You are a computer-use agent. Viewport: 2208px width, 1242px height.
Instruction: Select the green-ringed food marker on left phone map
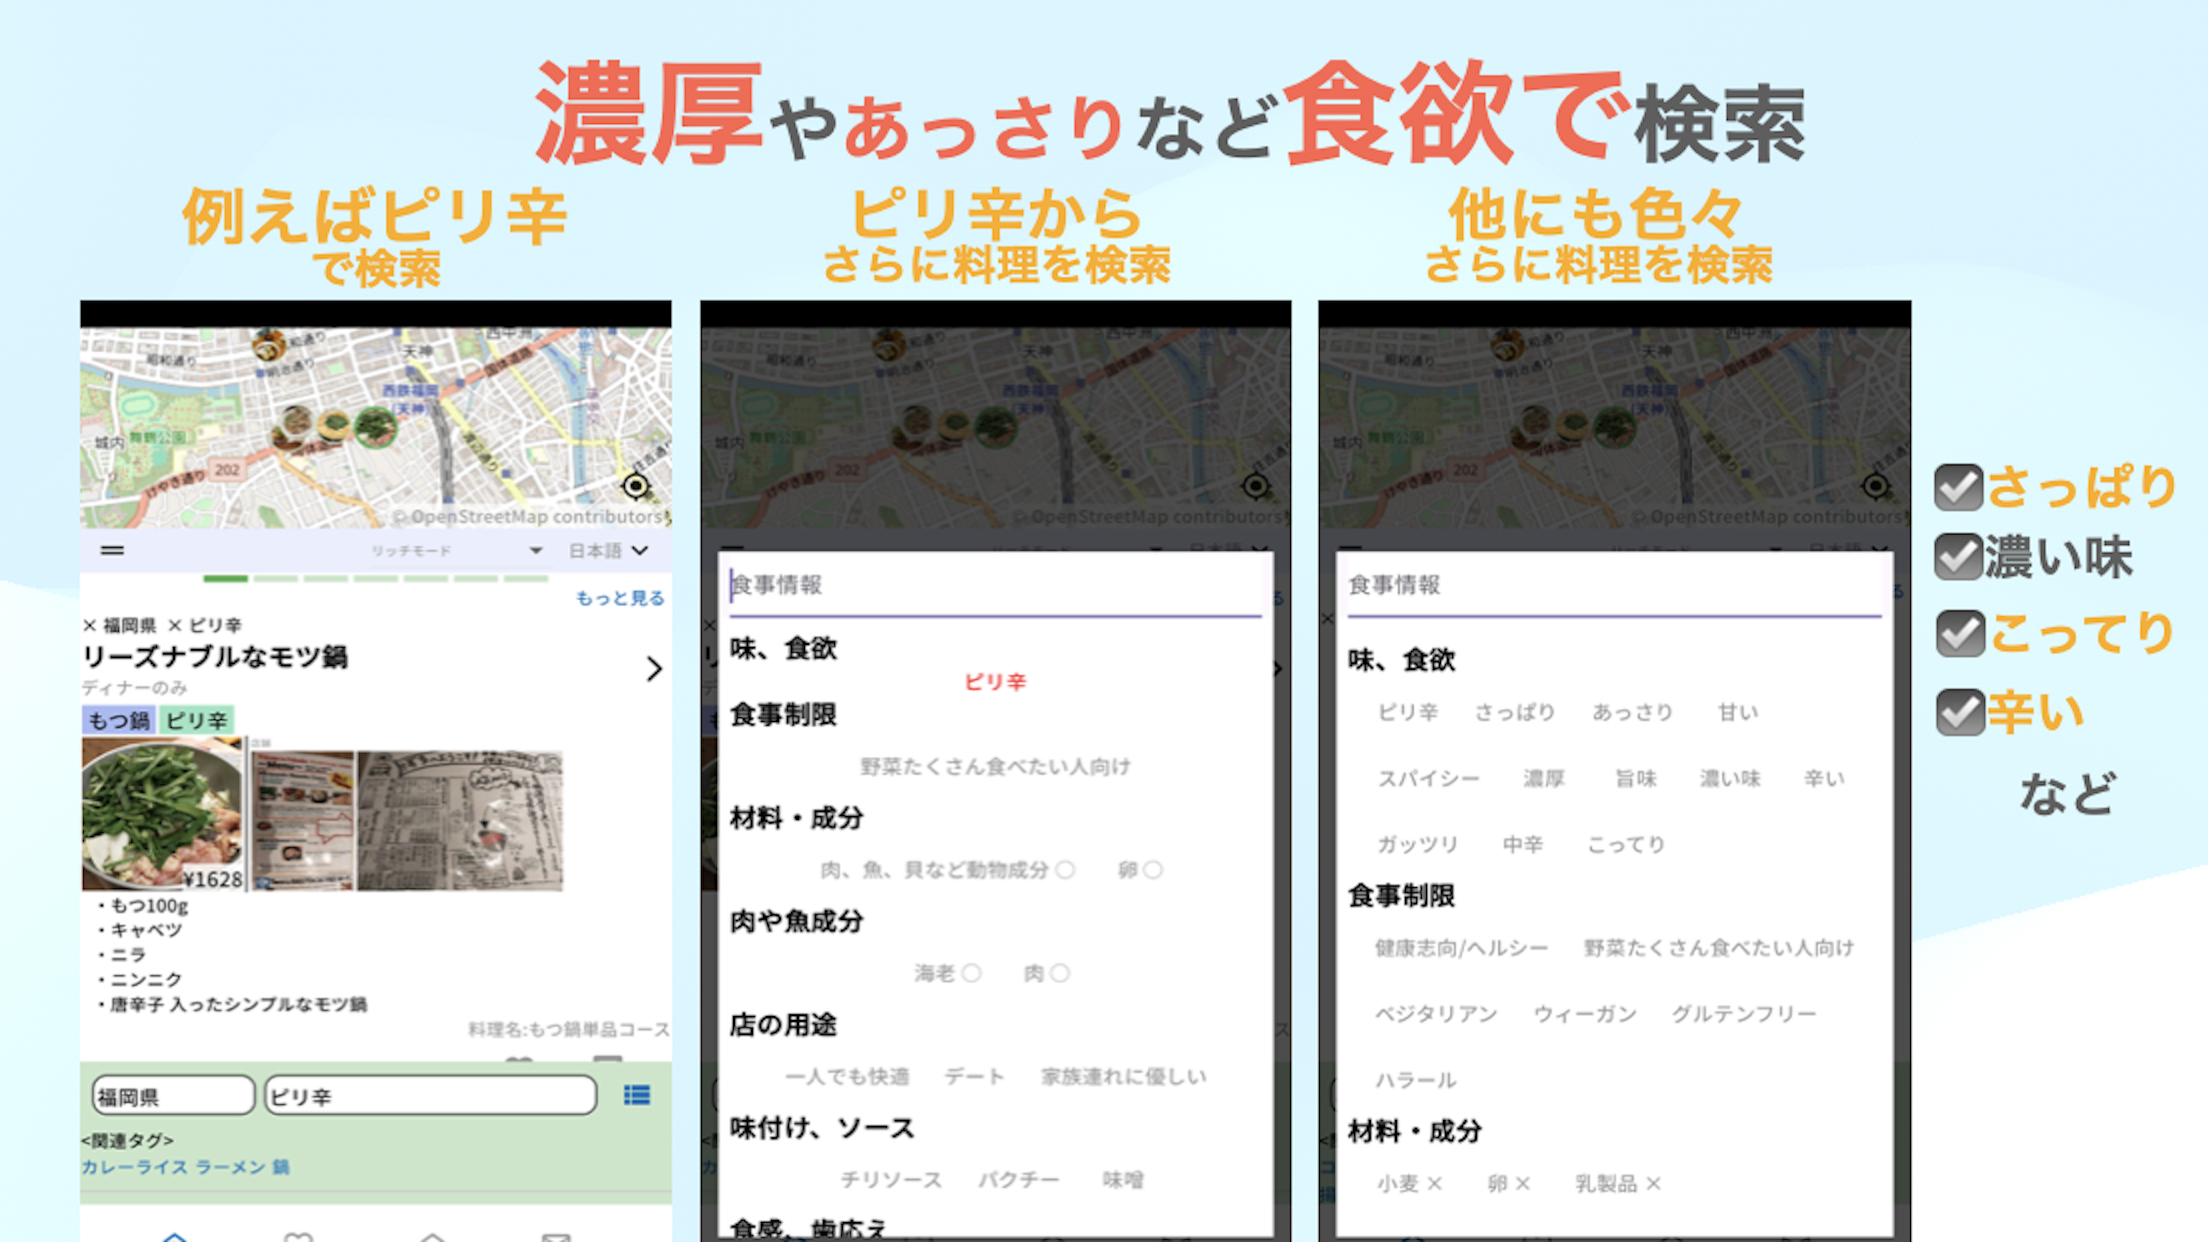pos(376,428)
